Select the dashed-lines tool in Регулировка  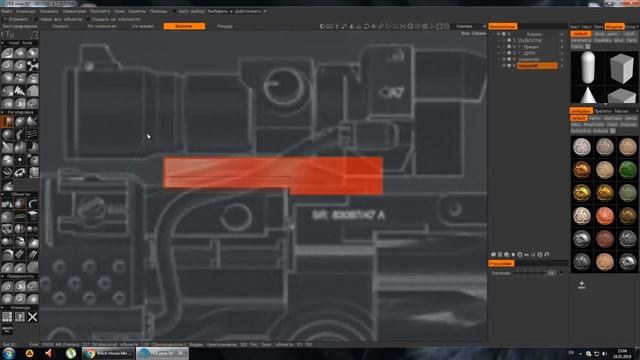coord(33,134)
